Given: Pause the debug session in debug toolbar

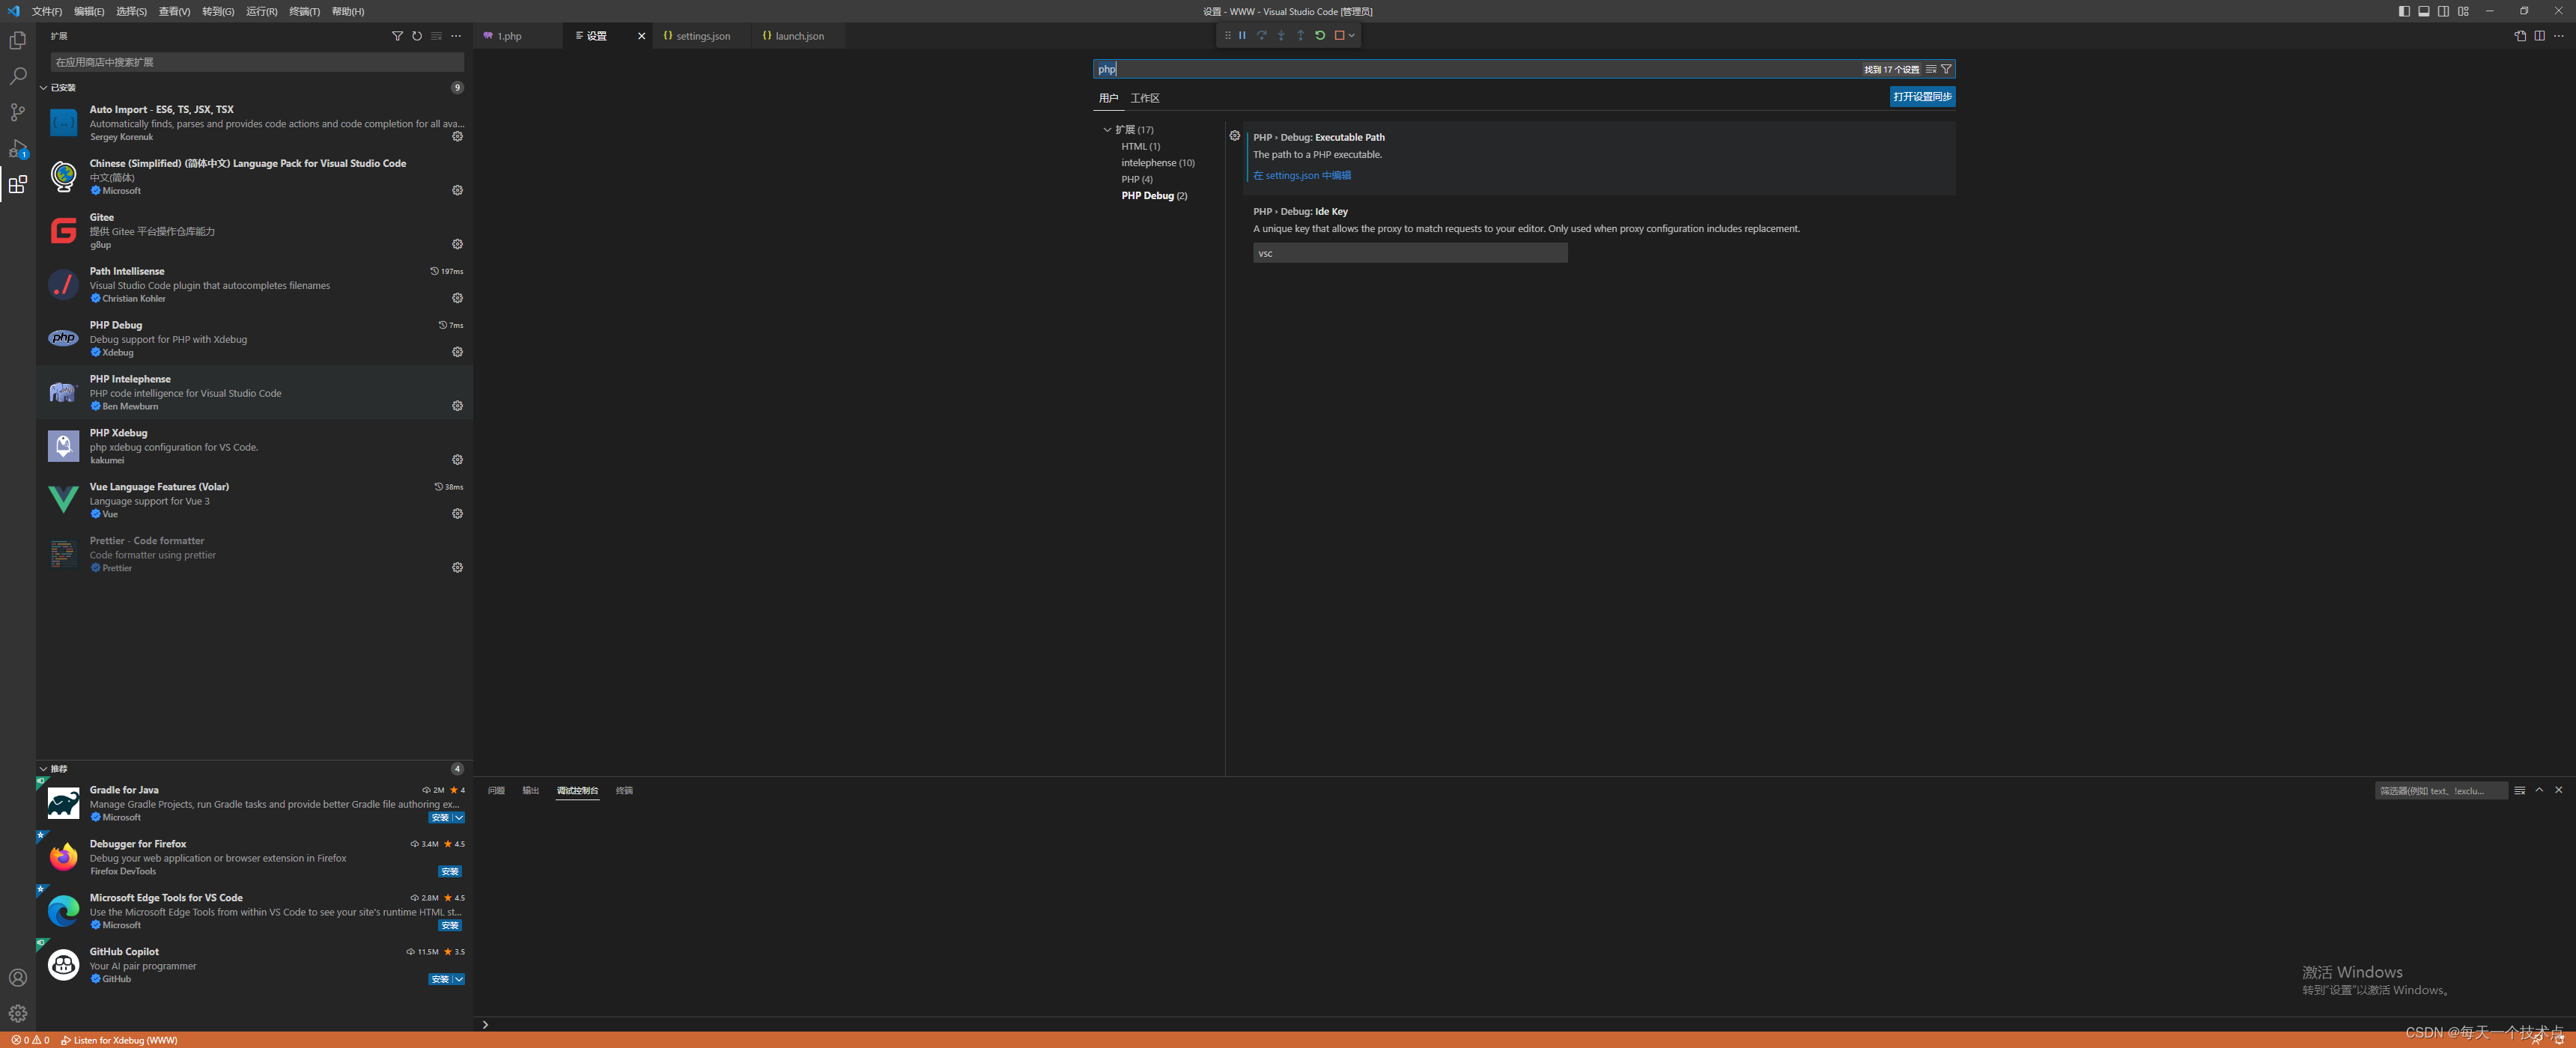Looking at the screenshot, I should click(1242, 35).
